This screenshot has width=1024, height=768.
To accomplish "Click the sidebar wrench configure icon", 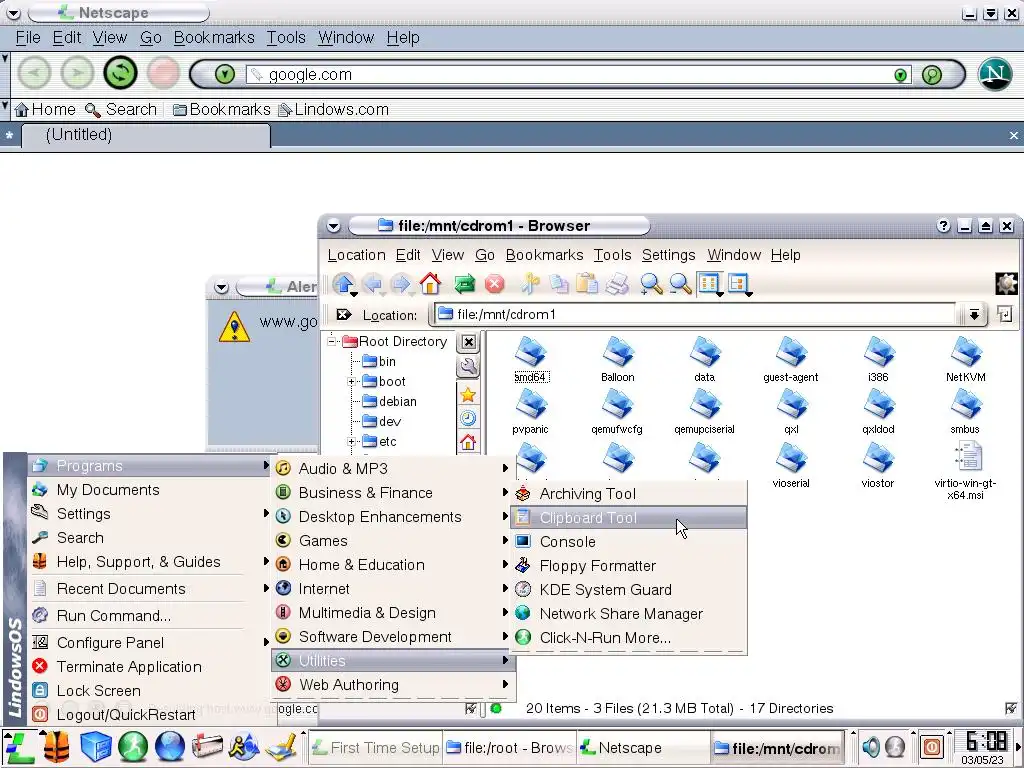I will 468,367.
